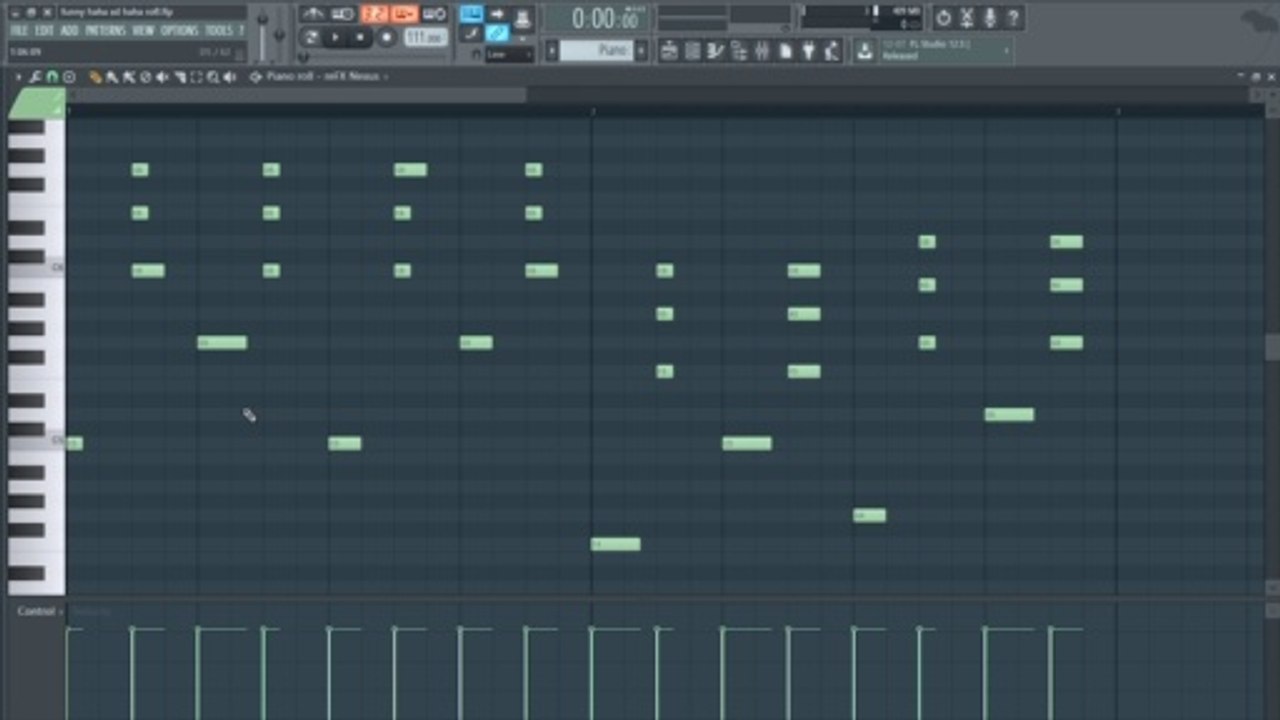Viewport: 1280px width, 720px height.
Task: Expand the FL Studio news panel arrow
Action: tap(1007, 50)
